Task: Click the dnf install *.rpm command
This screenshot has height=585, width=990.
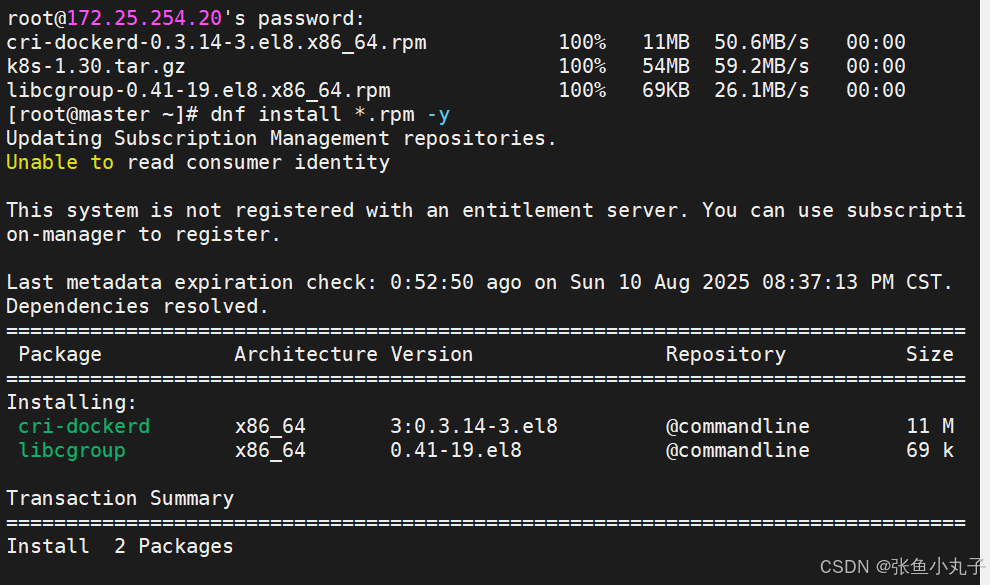Action: (313, 114)
